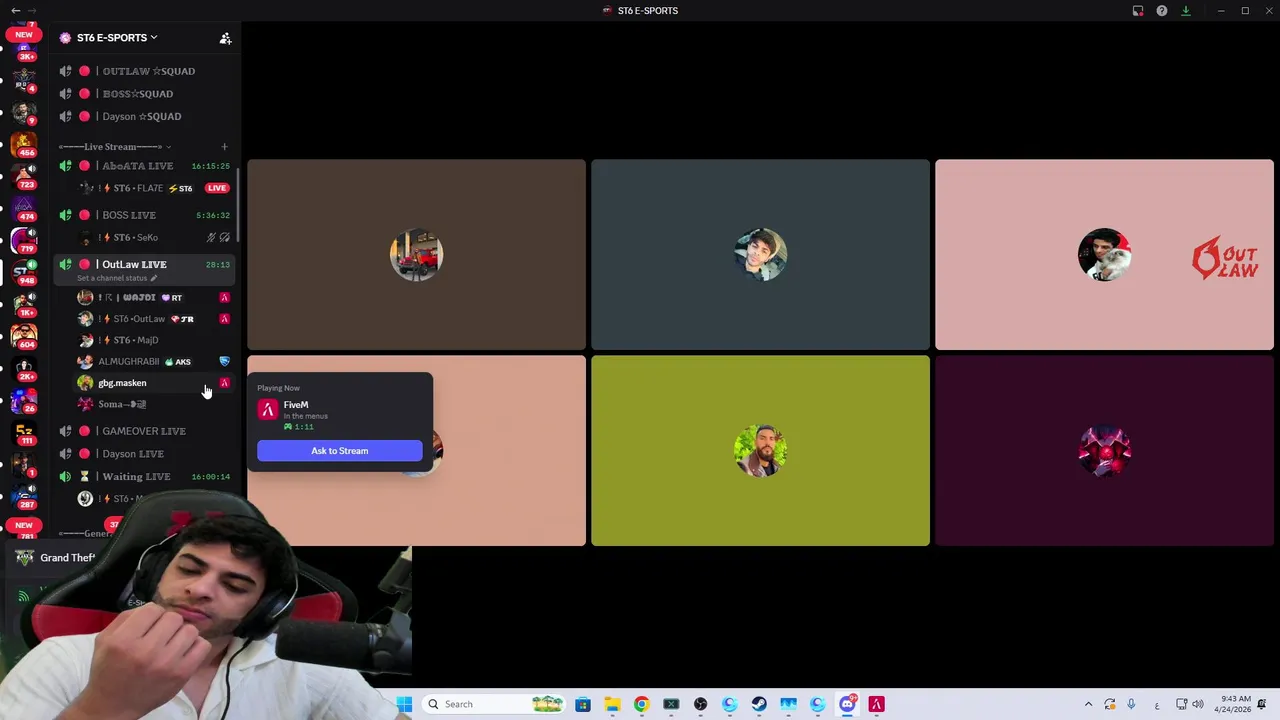This screenshot has width=1280, height=720.
Task: Click the FiveM logo in Playing Now popup
Action: [x=267, y=410]
